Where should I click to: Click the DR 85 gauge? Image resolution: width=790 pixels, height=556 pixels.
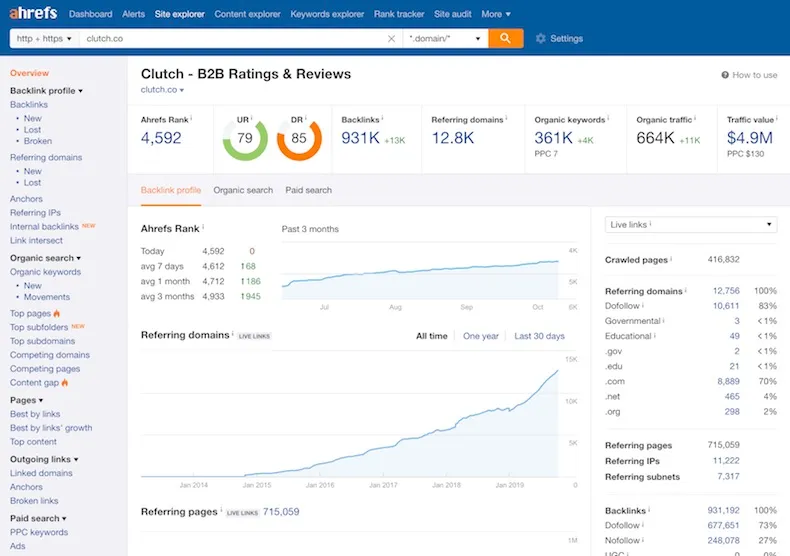(x=299, y=138)
